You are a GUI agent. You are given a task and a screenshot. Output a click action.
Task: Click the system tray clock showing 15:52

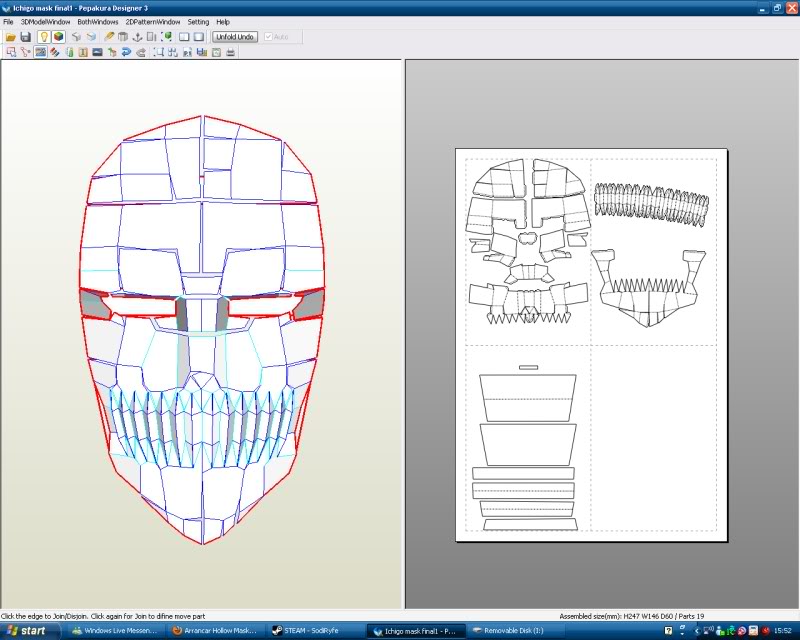[783, 631]
